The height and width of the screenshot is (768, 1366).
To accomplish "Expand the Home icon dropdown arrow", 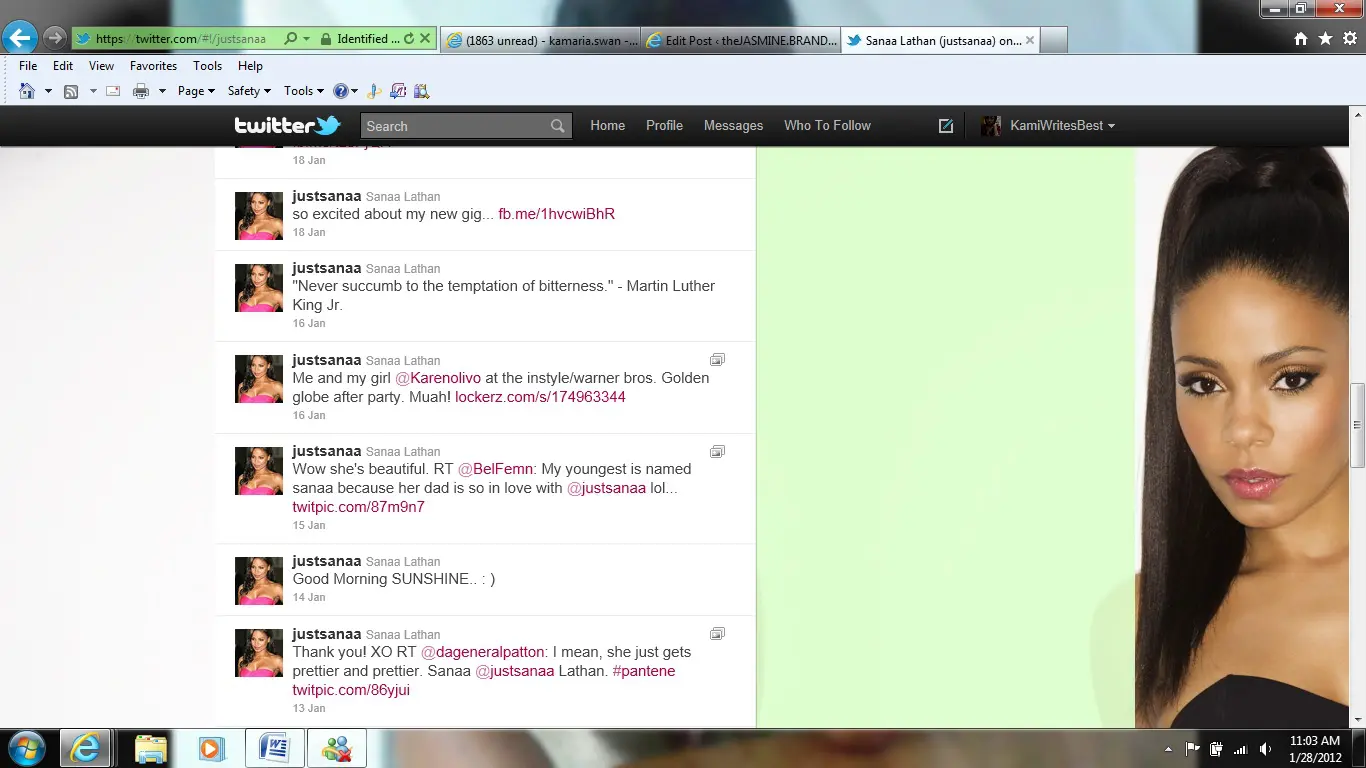I will (47, 91).
